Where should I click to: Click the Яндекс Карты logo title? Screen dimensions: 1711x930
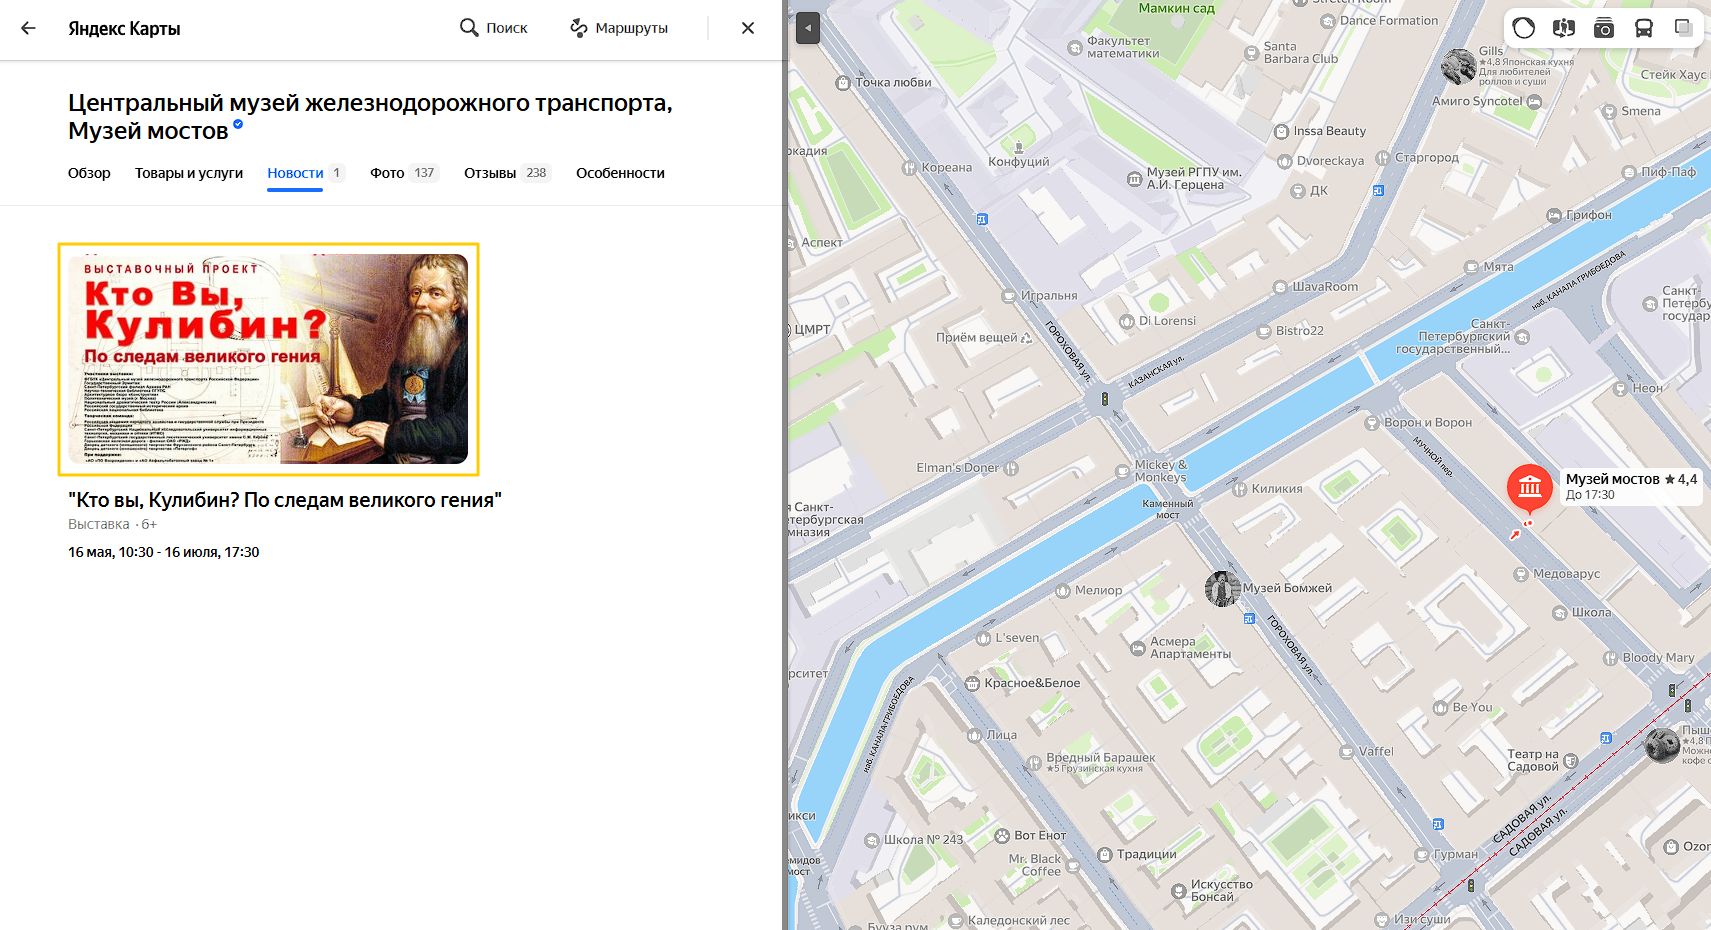point(124,28)
